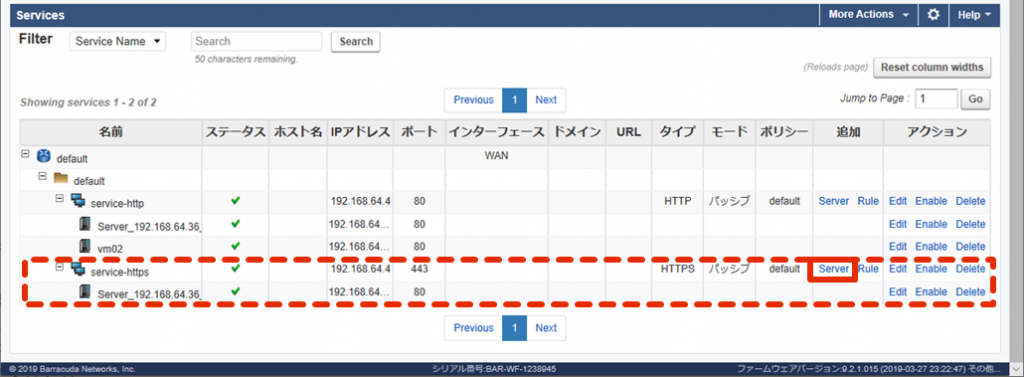Click the service-https network icon
The width and height of the screenshot is (1024, 377).
(x=78, y=269)
